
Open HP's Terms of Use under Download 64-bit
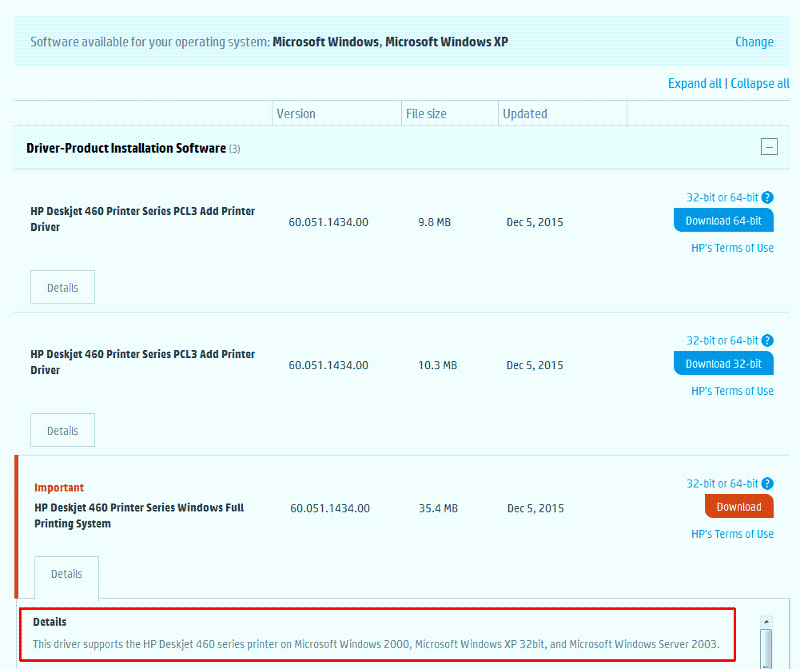pyautogui.click(x=732, y=248)
